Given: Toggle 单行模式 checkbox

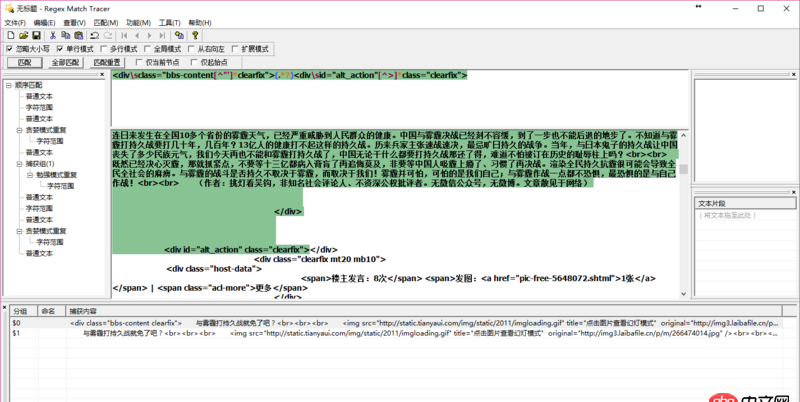Looking at the screenshot, I should (60, 49).
